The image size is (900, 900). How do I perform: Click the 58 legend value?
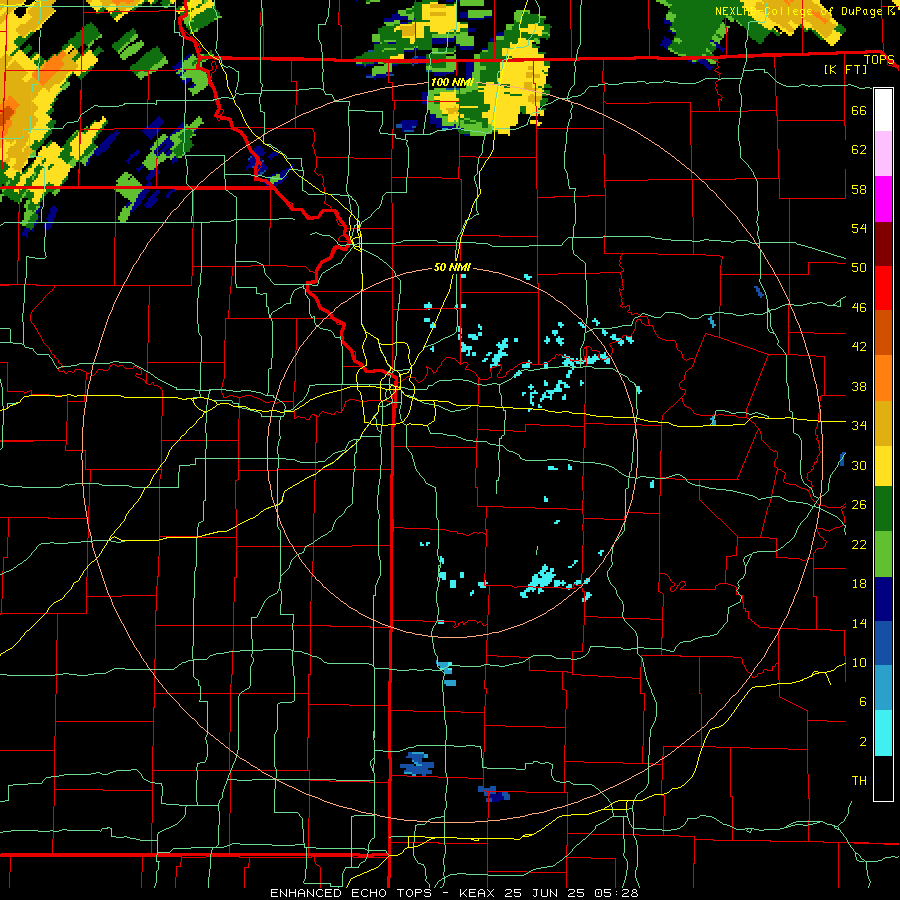(859, 189)
